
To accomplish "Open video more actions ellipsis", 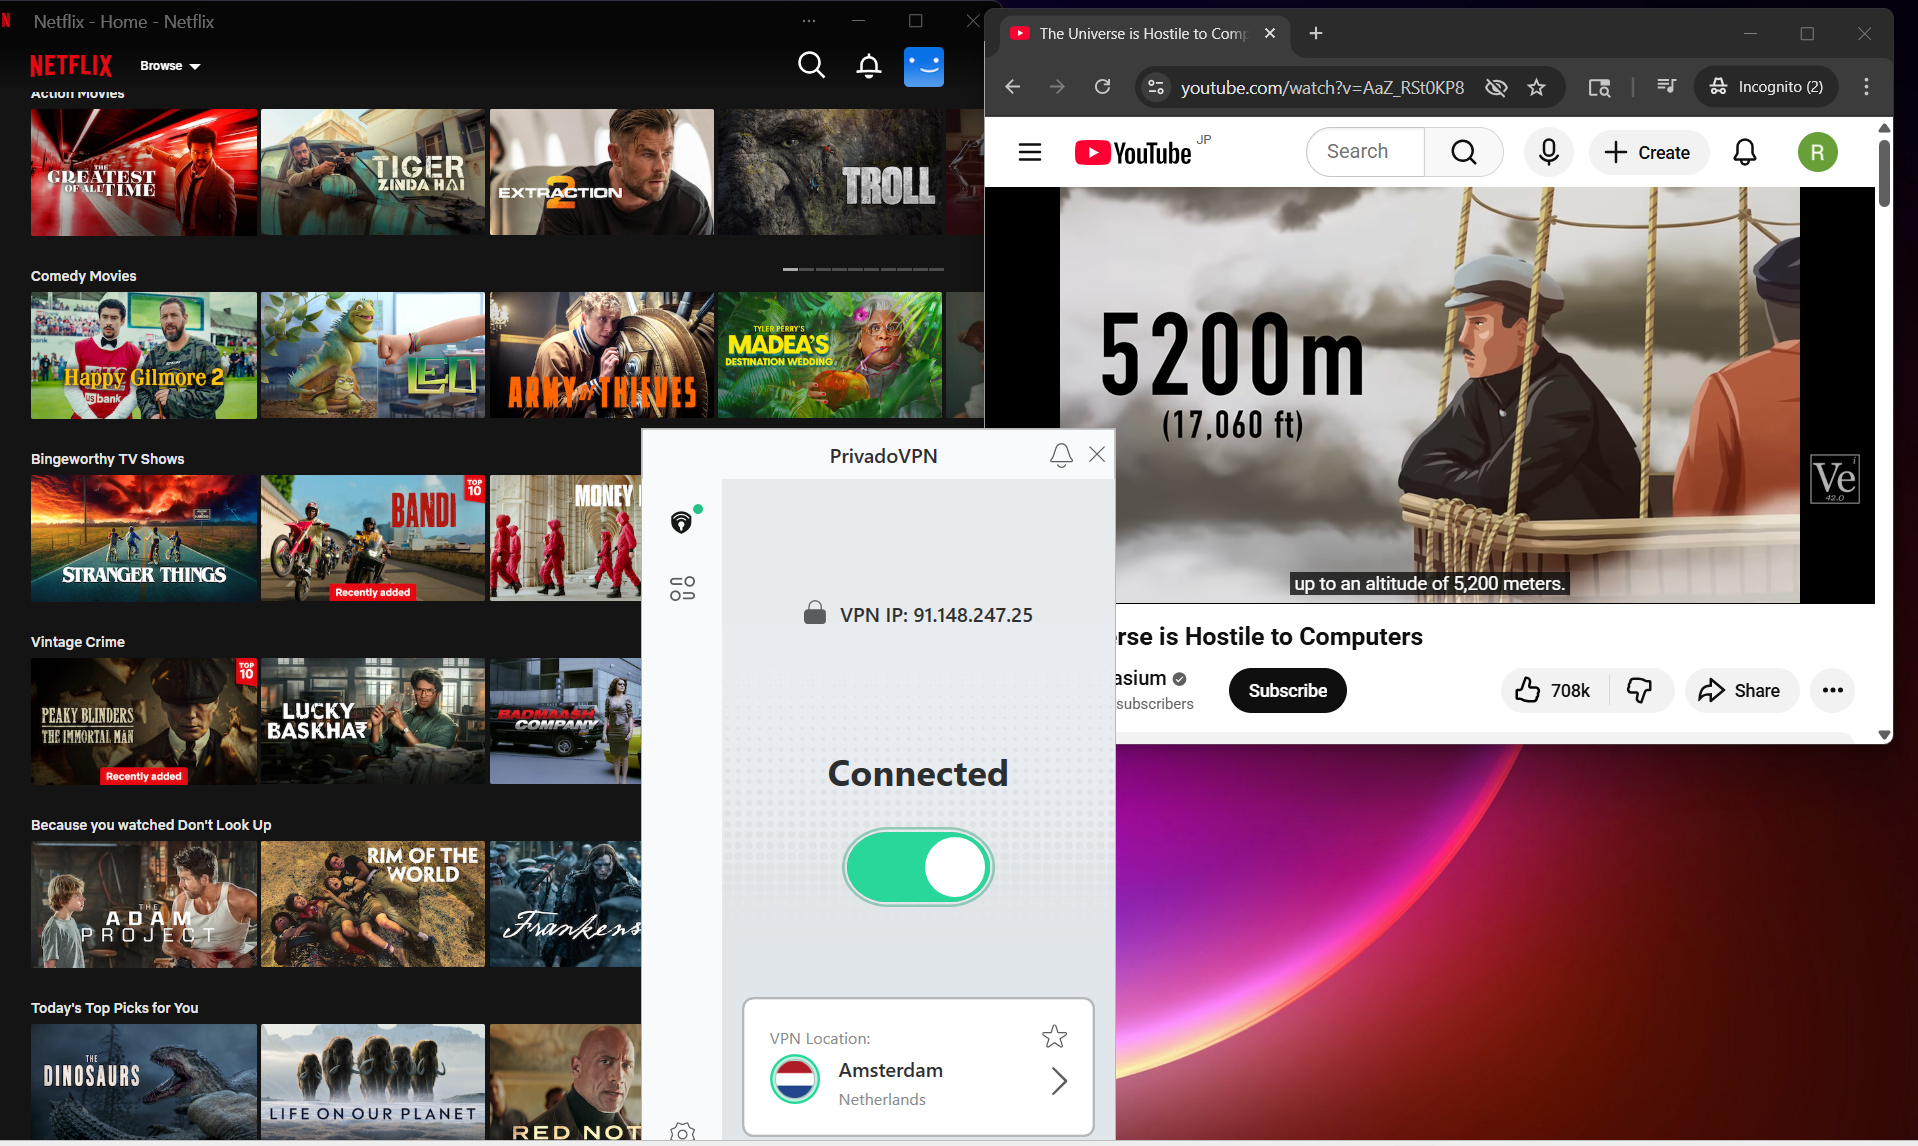I will coord(1832,691).
